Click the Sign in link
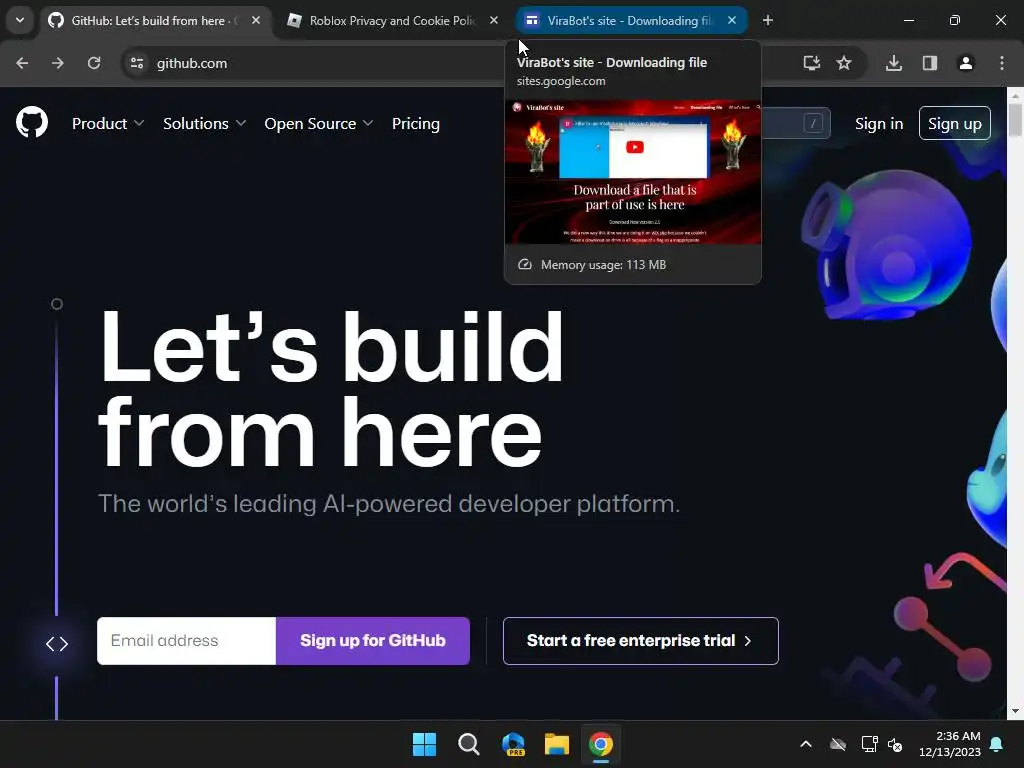 click(879, 123)
